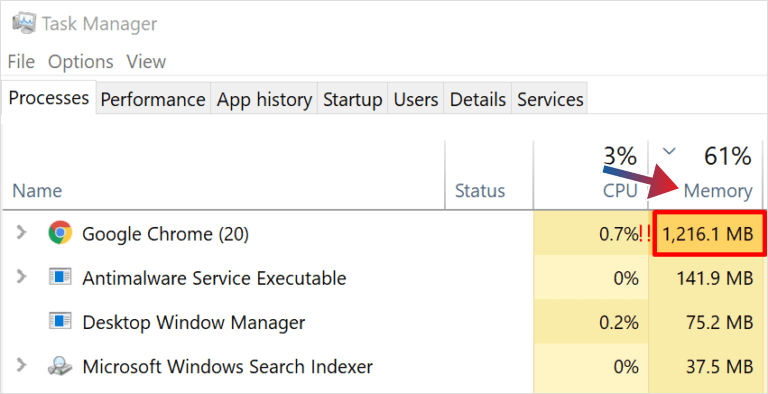Screen dimensions: 768x394
Task: Select the Antimalware Service Executable name
Action: [214, 278]
